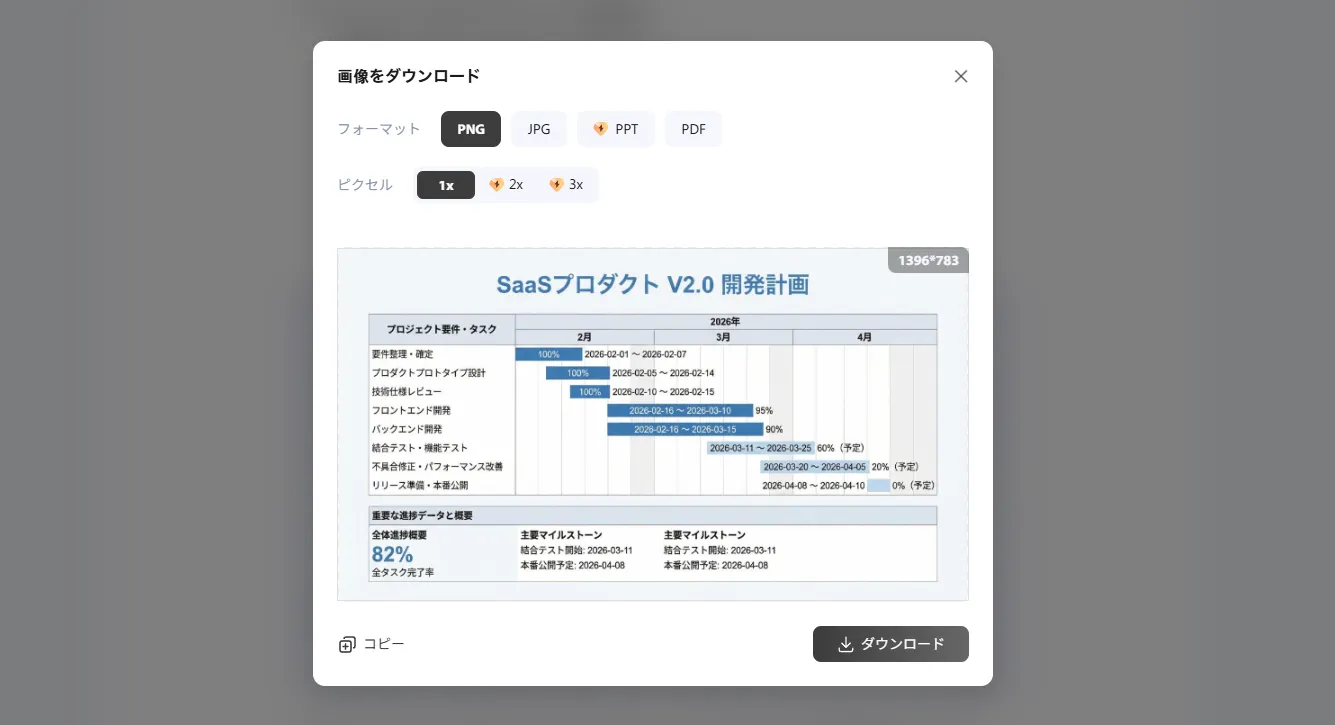This screenshot has height=725, width=1335.
Task: Click the download arrow icon in the ダウンロード button
Action: [x=845, y=645]
